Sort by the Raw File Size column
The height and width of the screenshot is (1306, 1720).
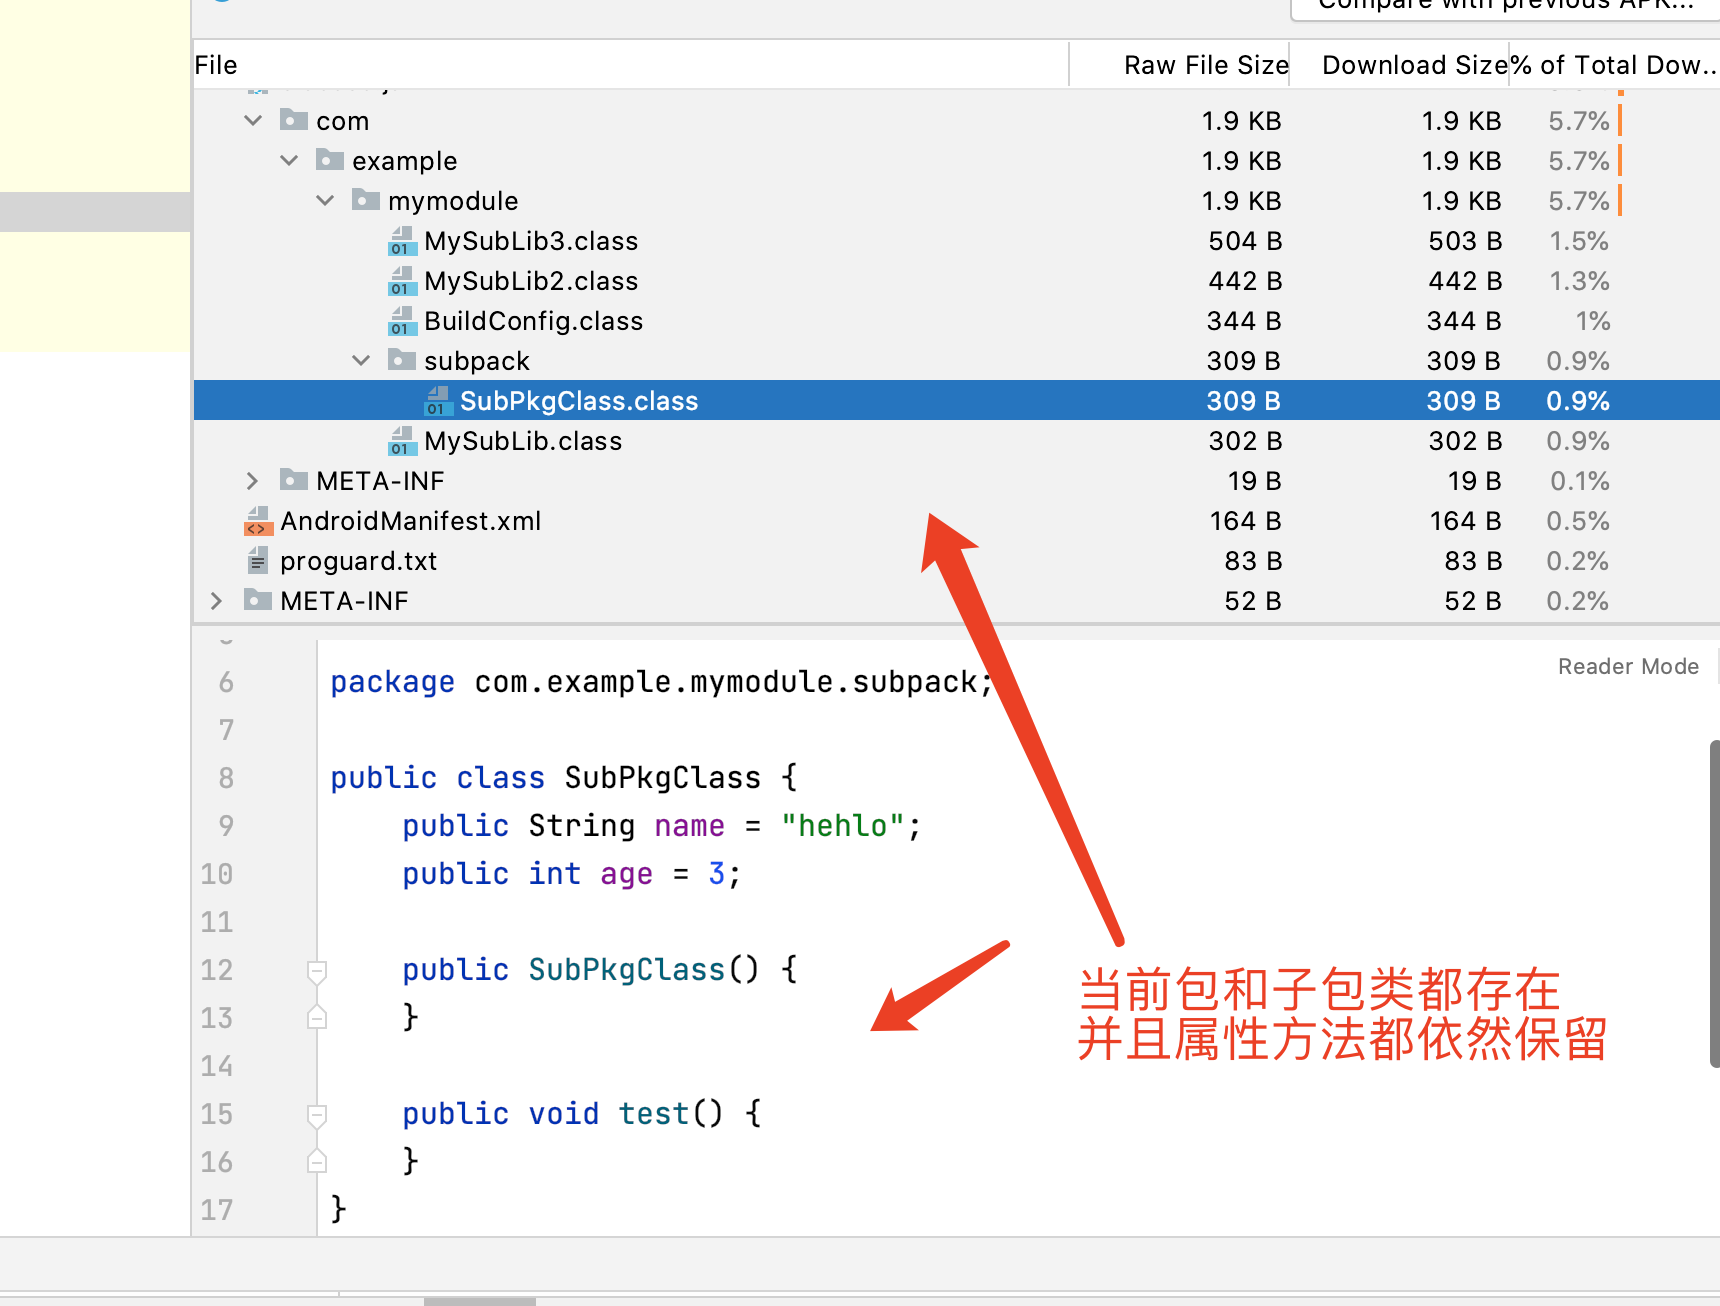(1206, 64)
